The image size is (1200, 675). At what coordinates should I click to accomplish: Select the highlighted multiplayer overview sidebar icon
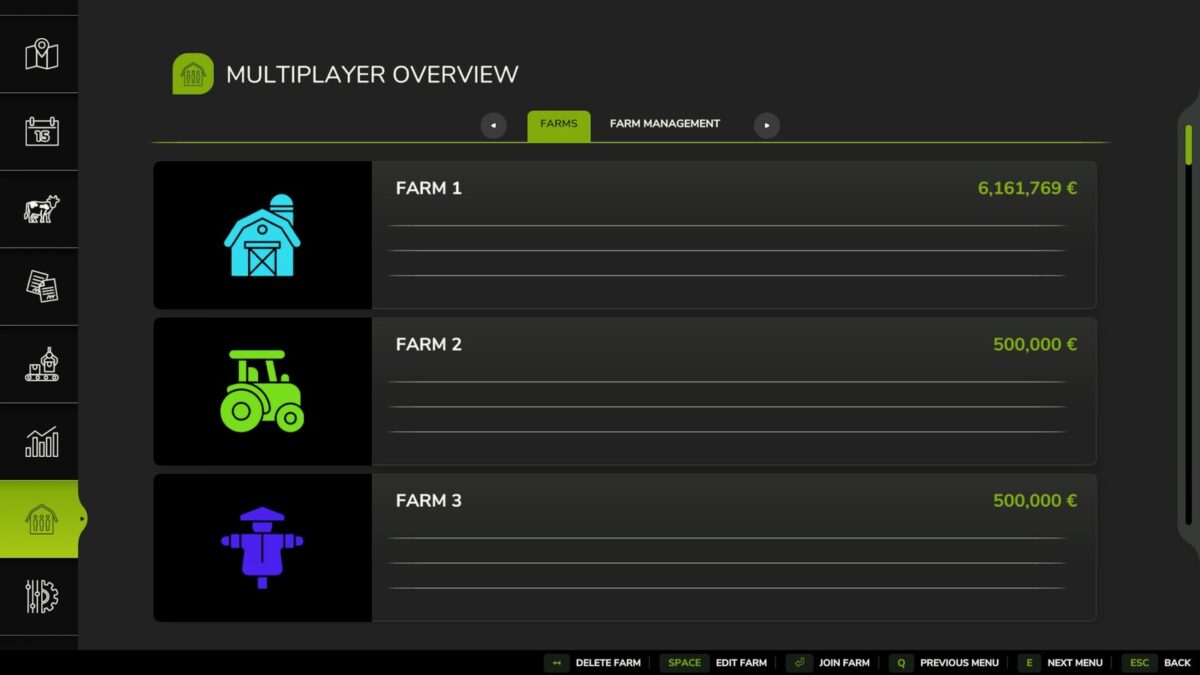click(40, 519)
